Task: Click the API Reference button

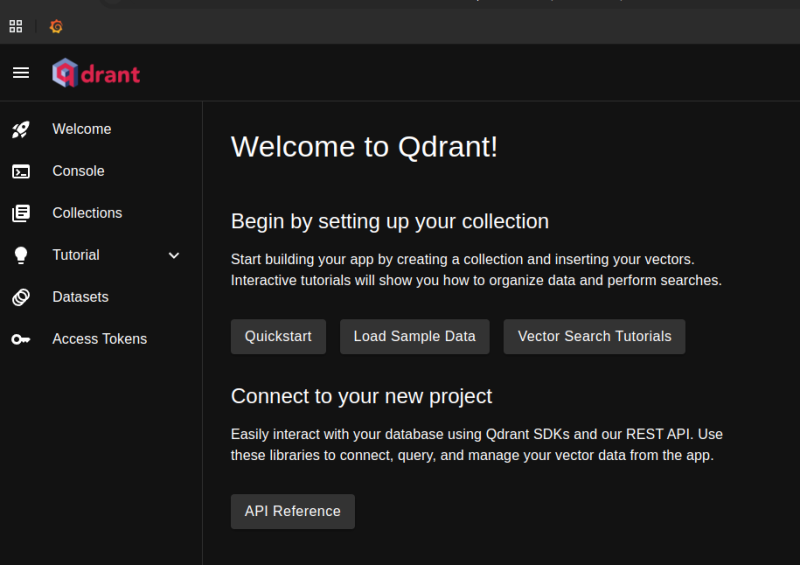Action: coord(292,511)
